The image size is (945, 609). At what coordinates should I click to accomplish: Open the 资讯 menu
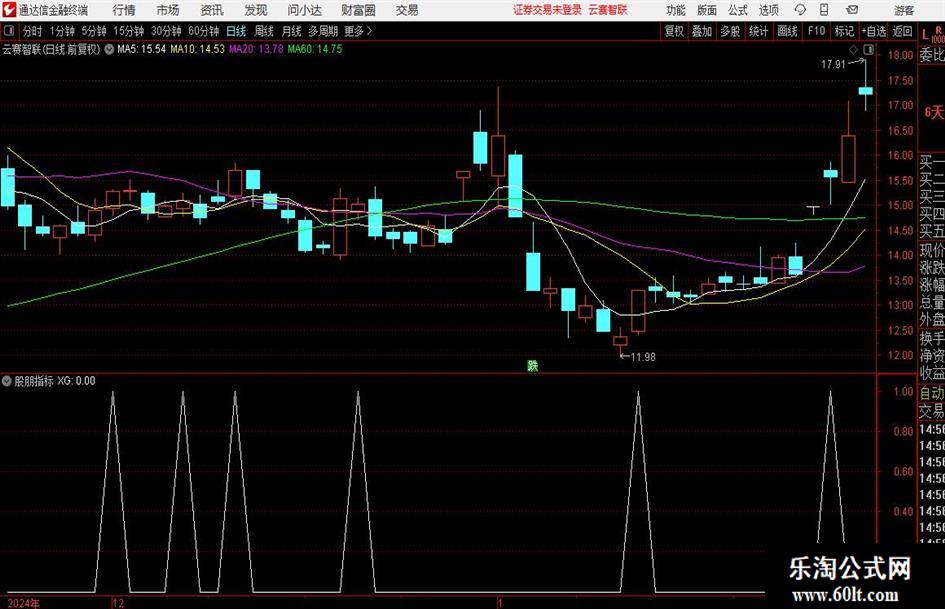click(212, 10)
